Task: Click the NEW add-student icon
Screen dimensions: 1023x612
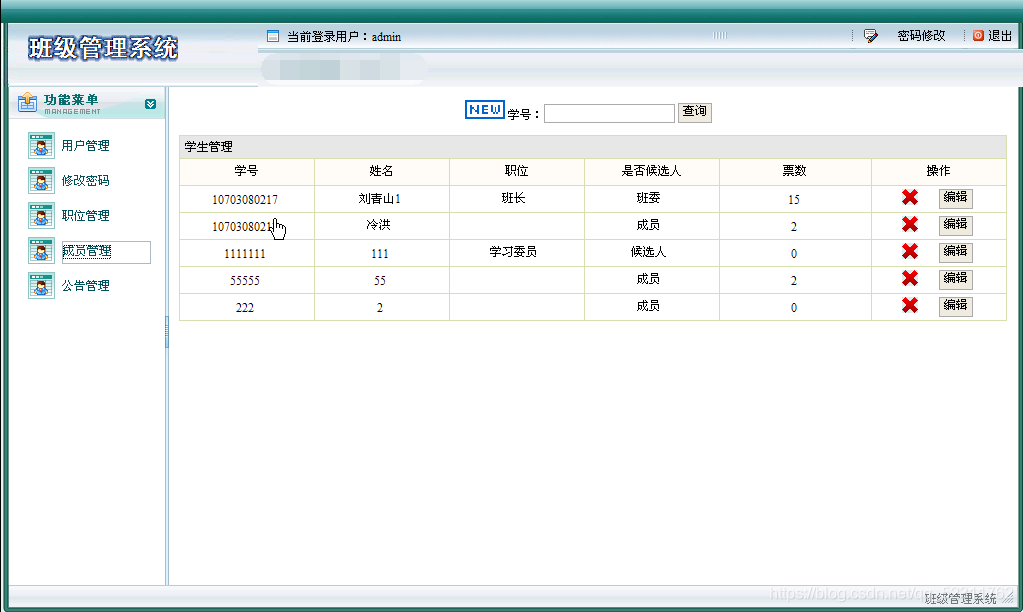Action: coord(483,110)
